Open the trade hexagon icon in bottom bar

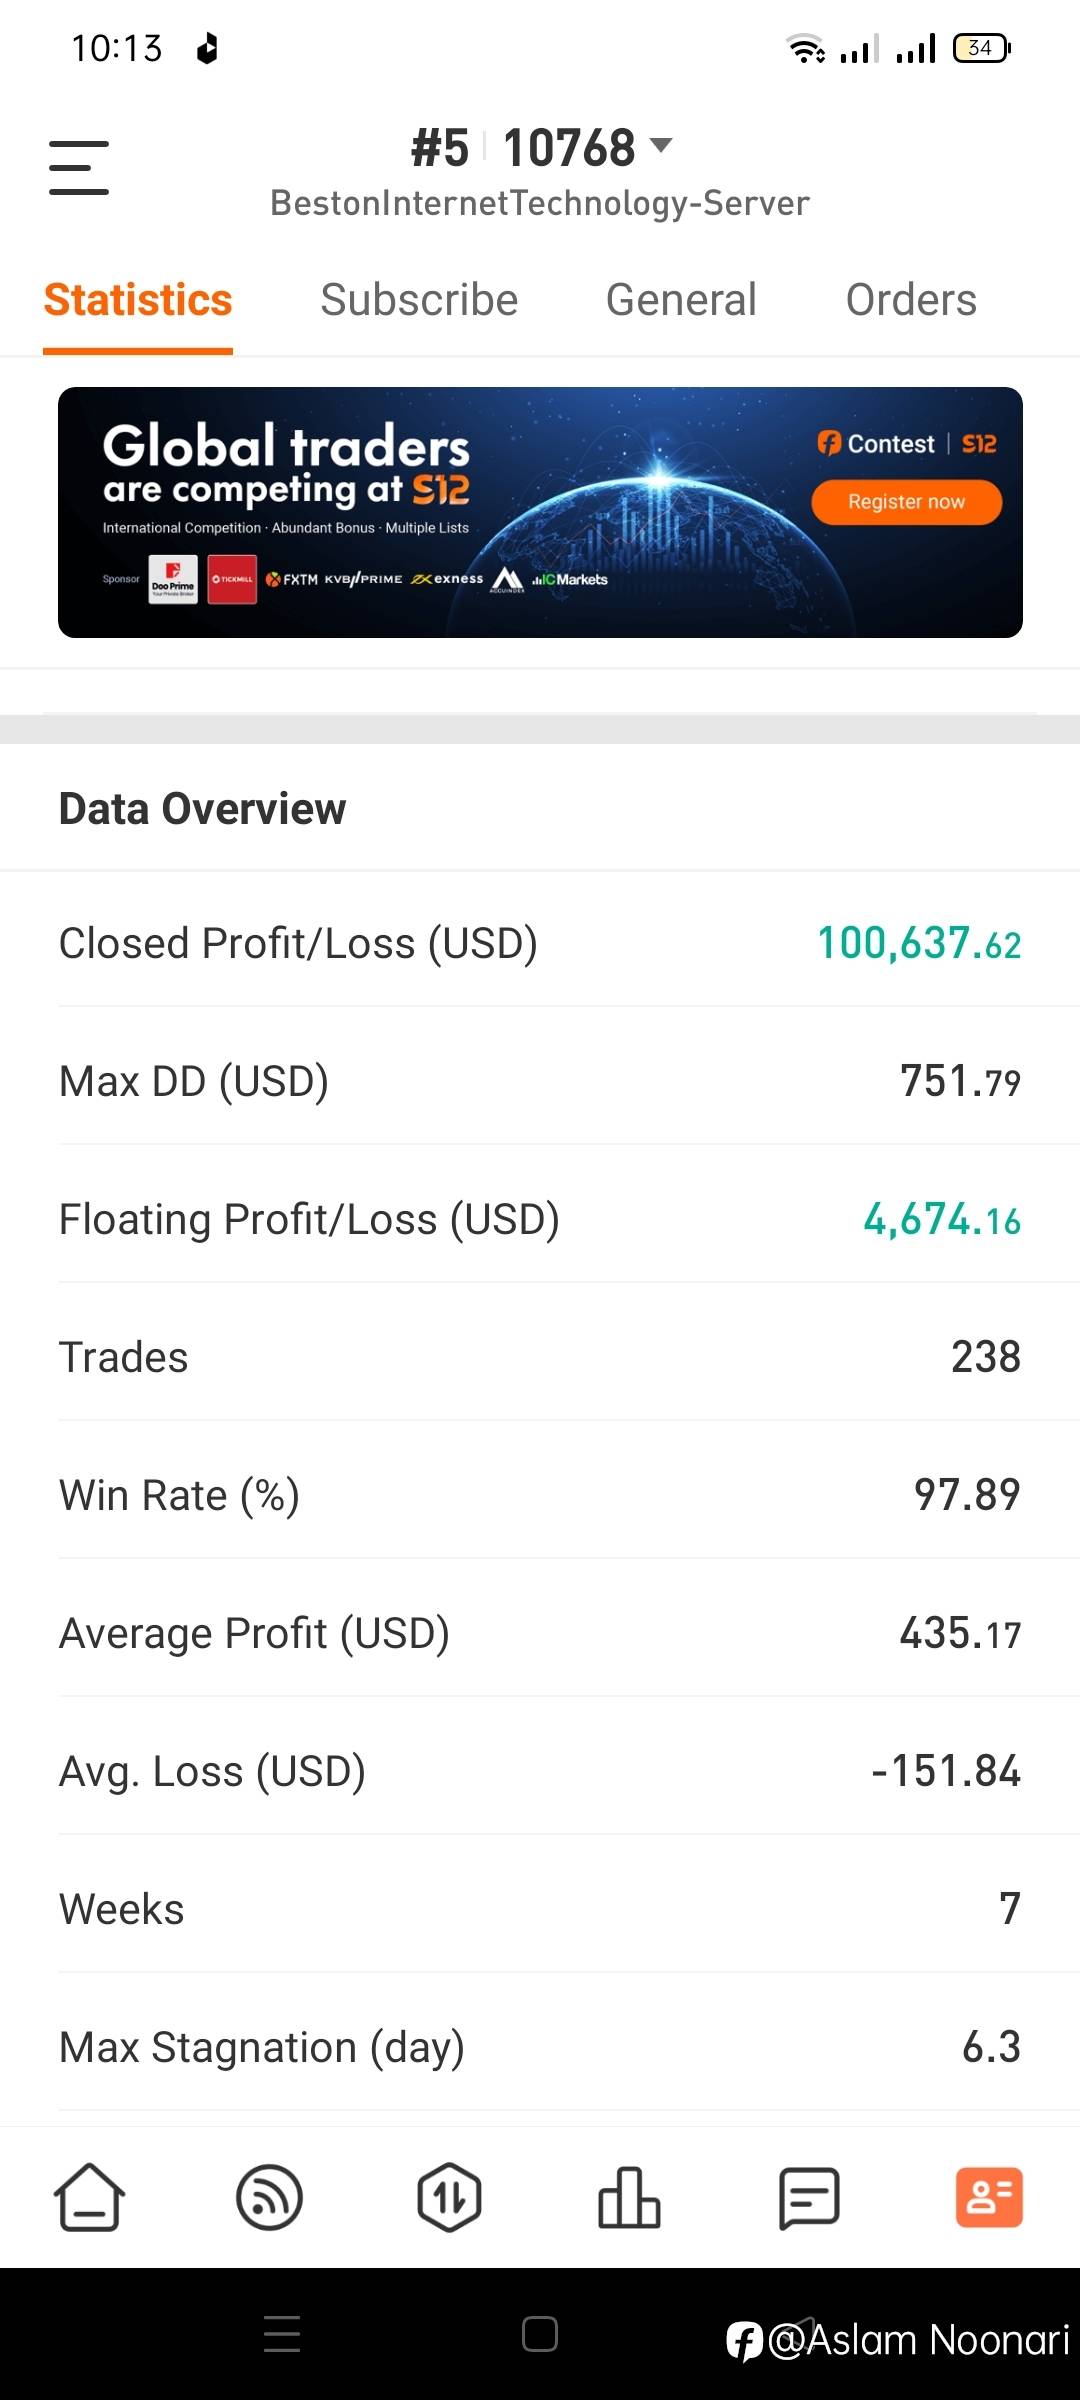pos(449,2197)
